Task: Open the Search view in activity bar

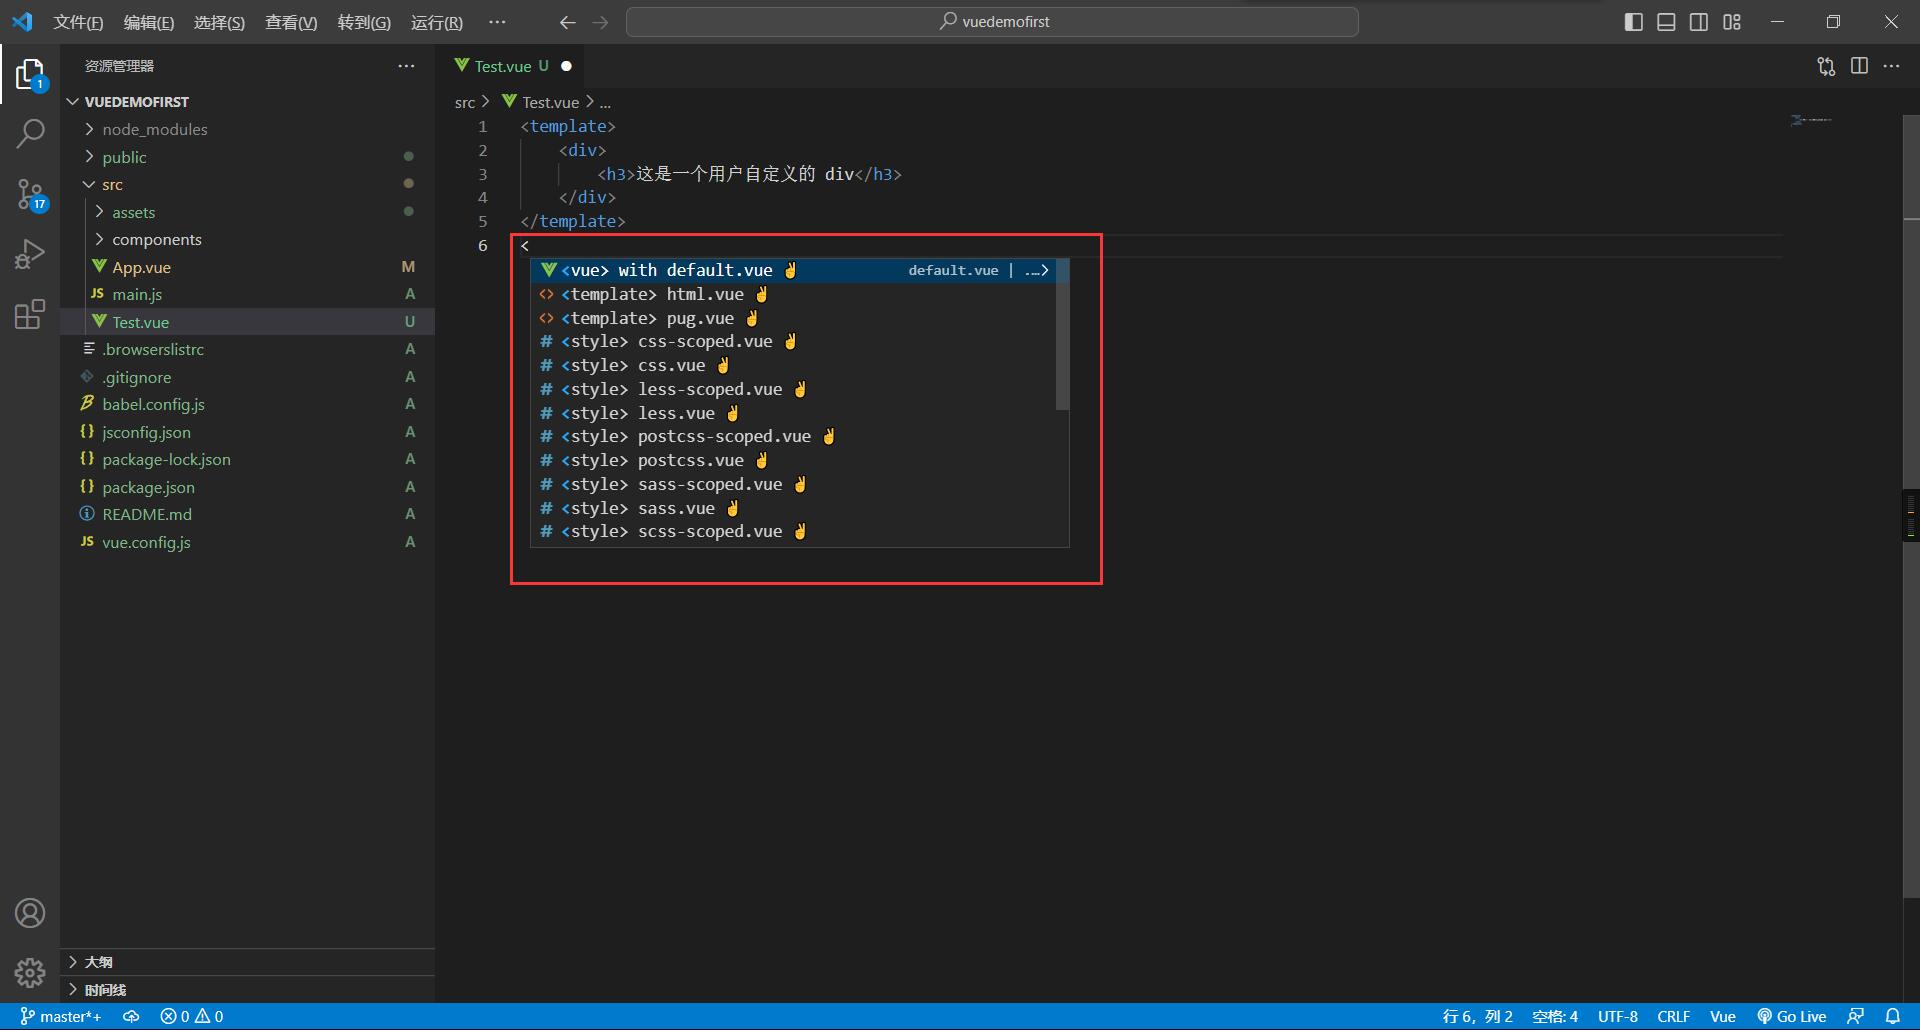Action: pos(30,133)
